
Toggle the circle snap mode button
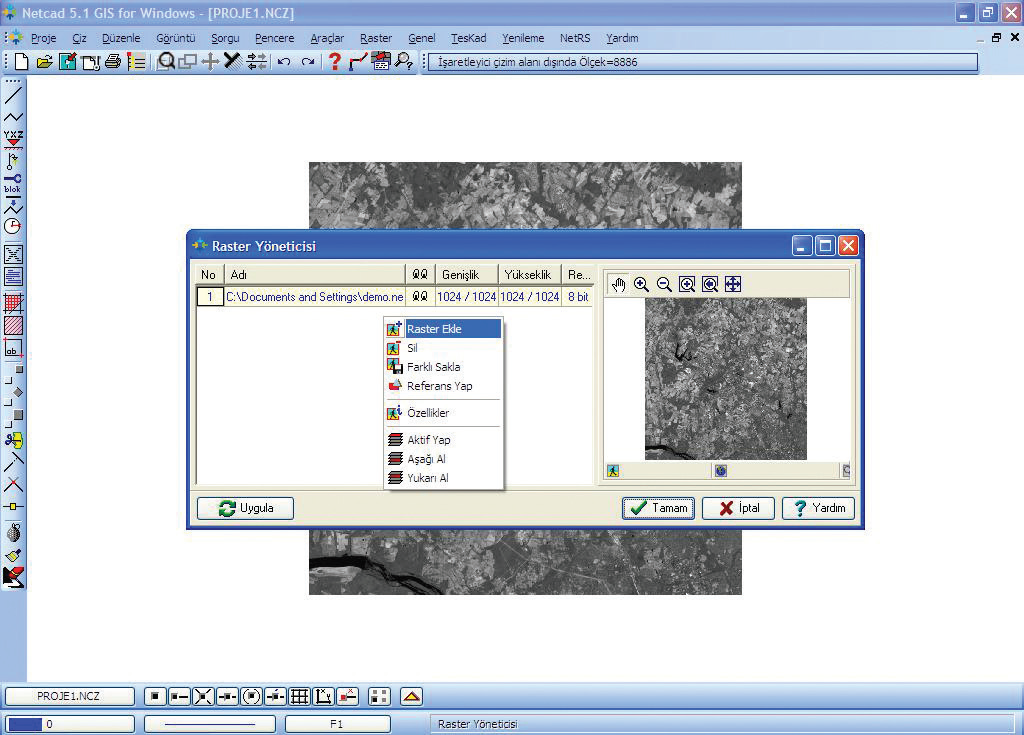(x=251, y=697)
